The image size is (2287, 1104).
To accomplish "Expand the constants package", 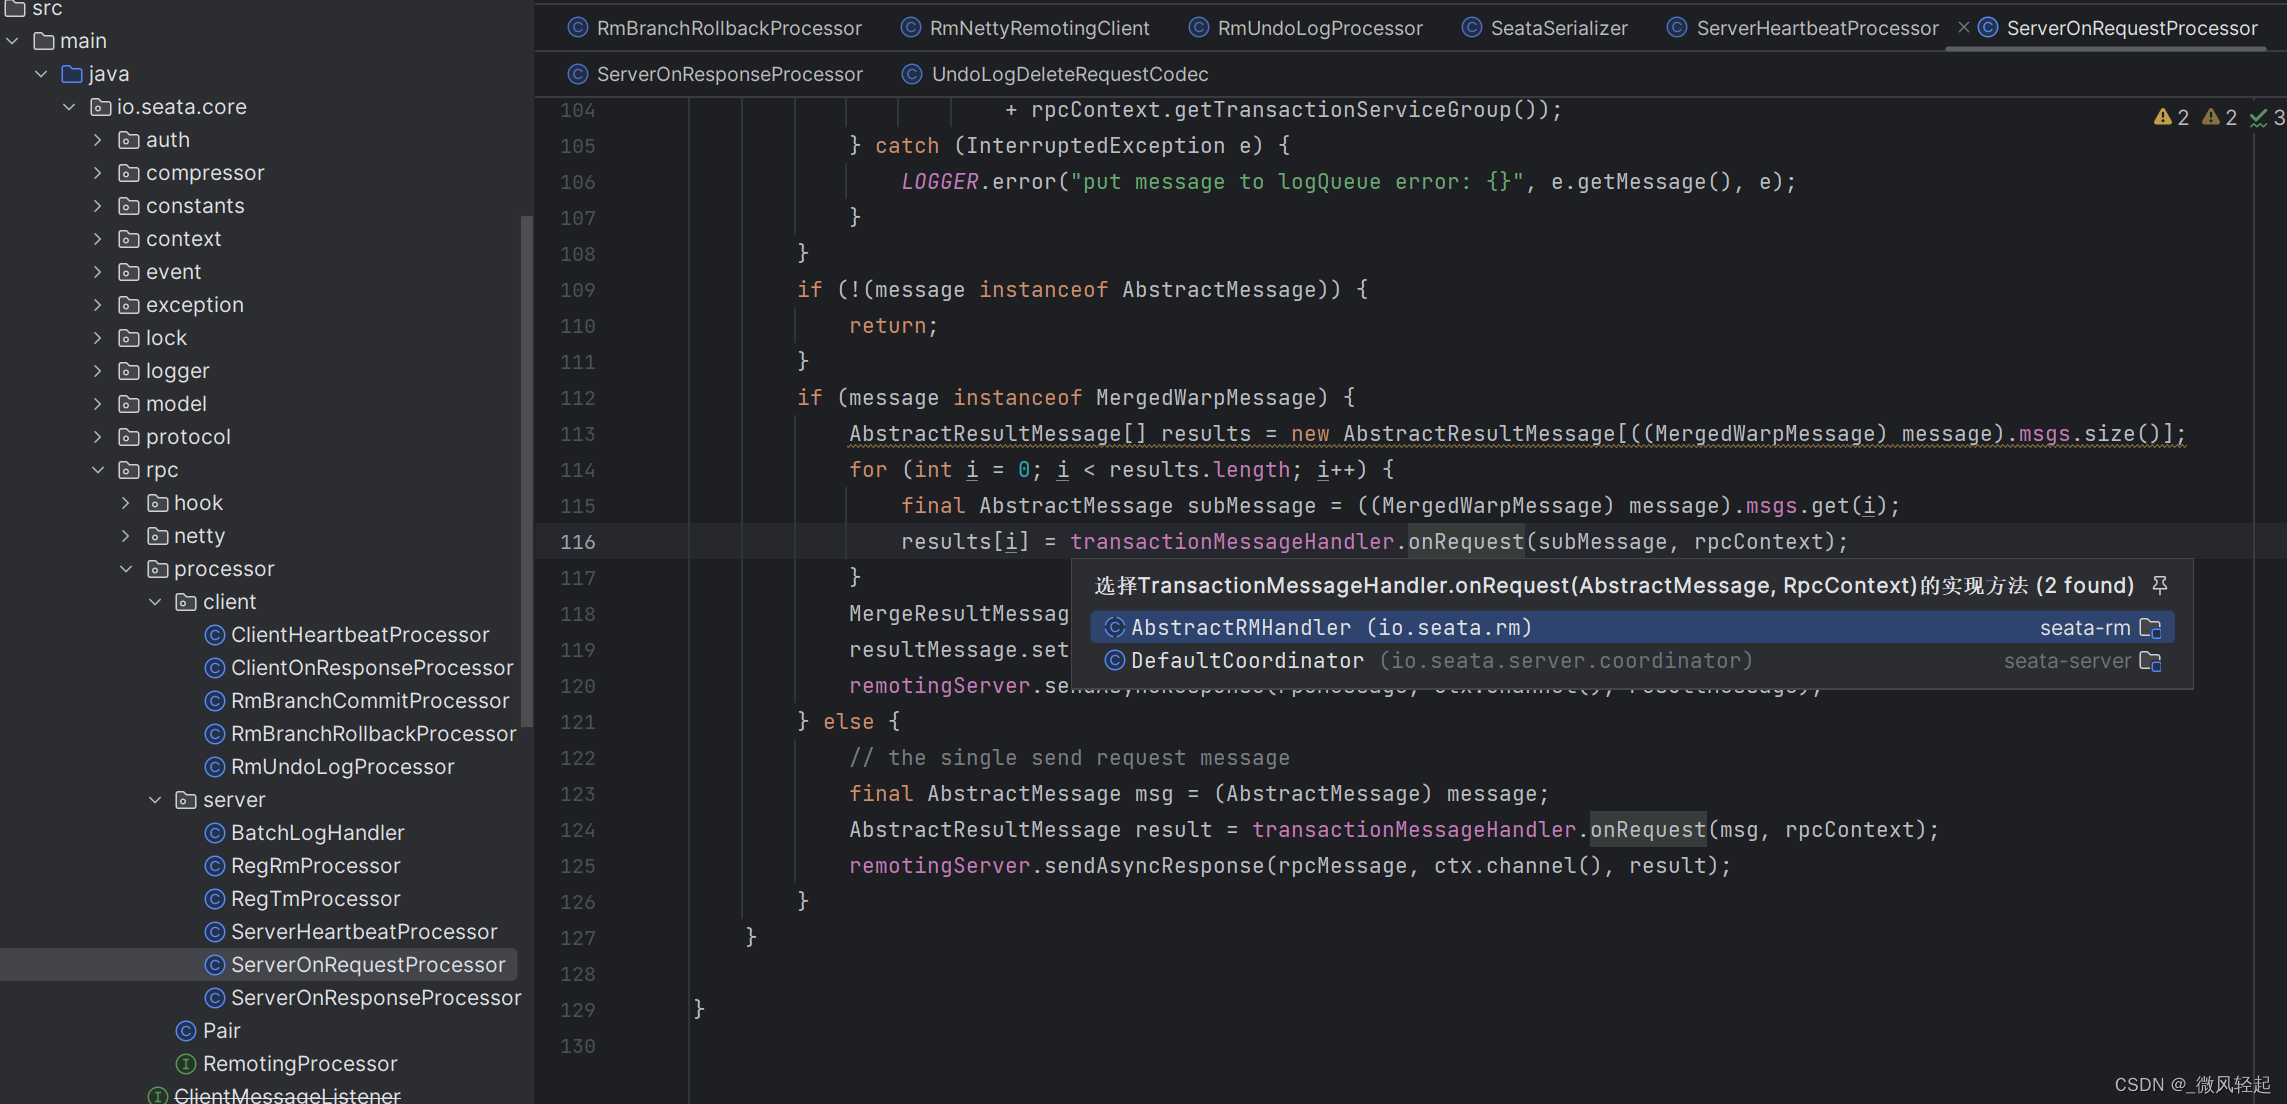I will (97, 206).
